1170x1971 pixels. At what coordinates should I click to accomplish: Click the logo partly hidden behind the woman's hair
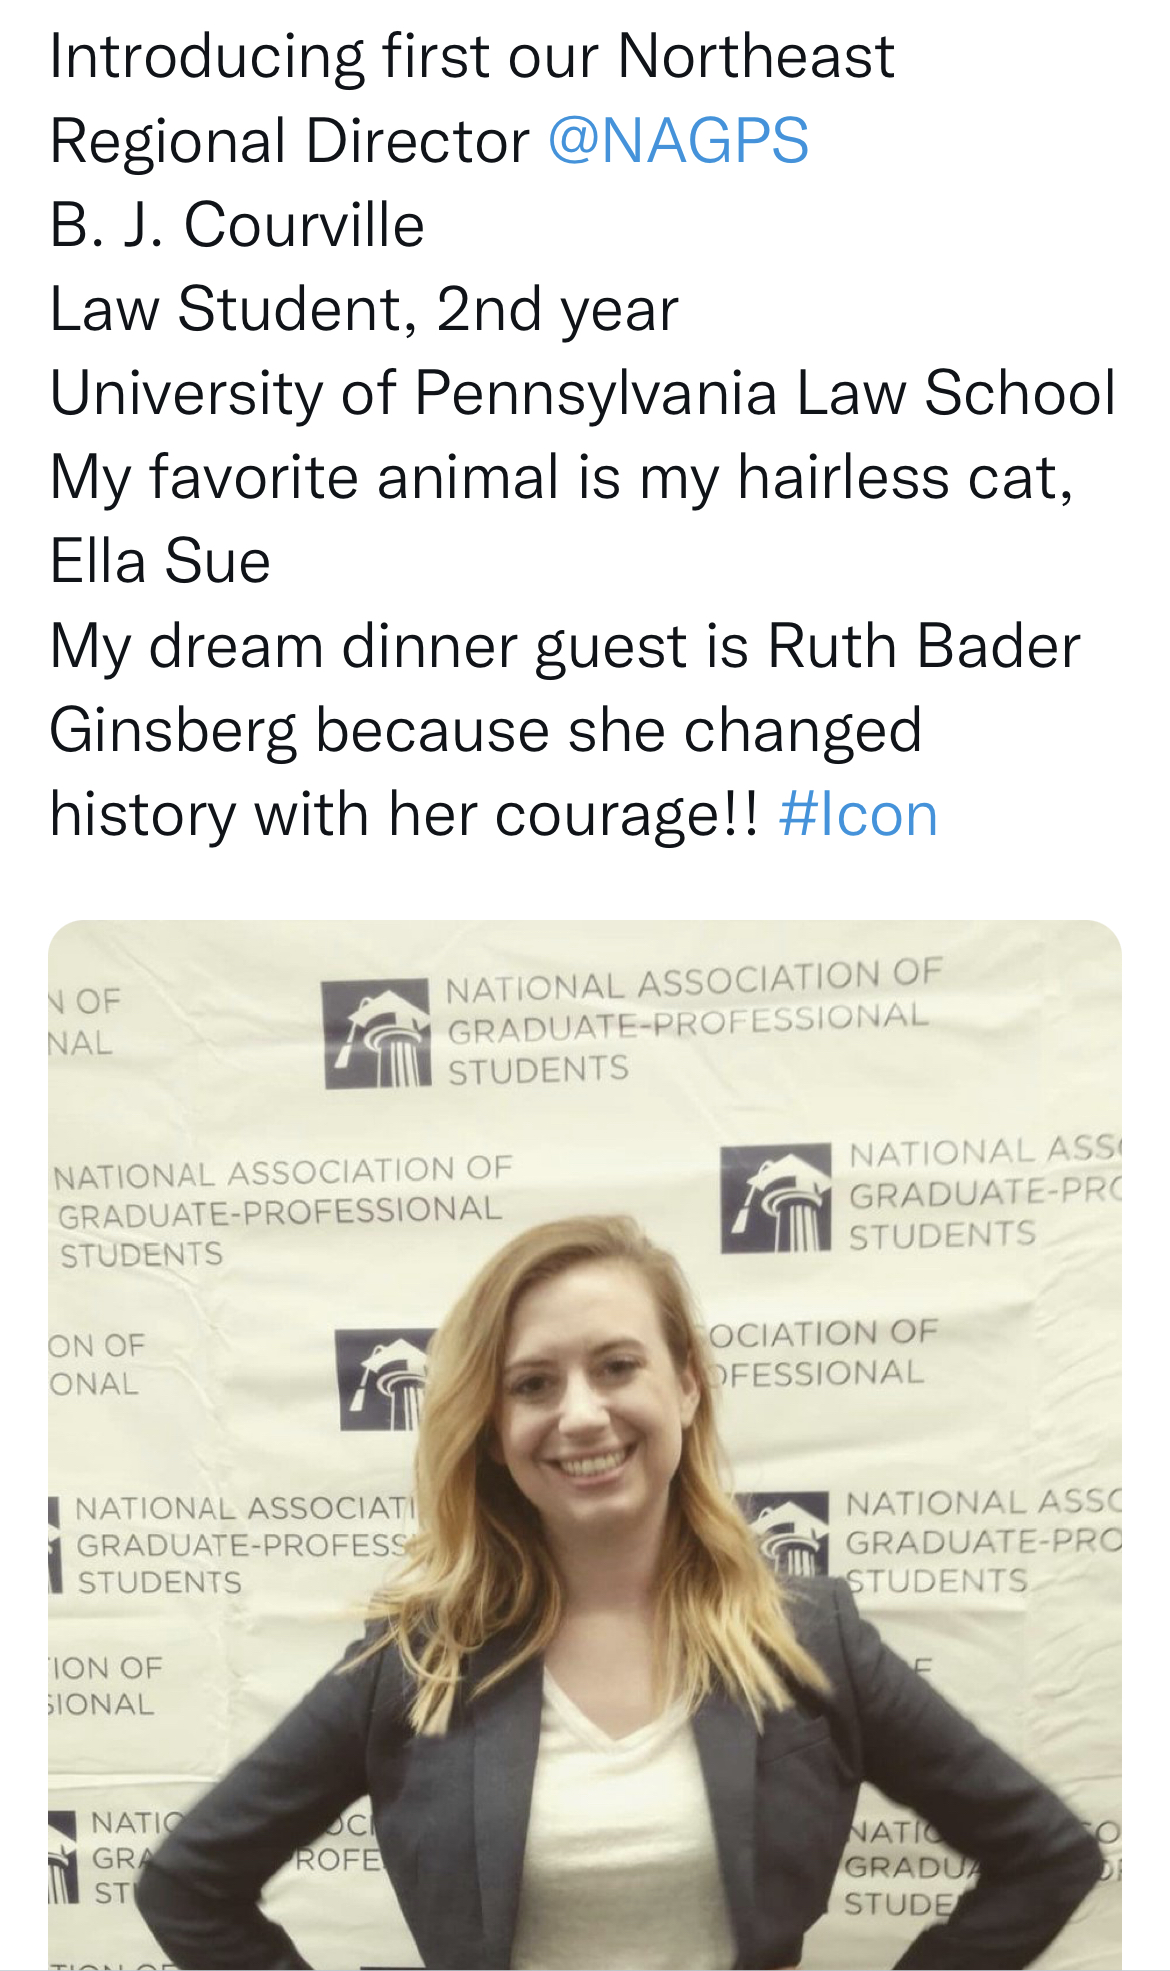(385, 1378)
